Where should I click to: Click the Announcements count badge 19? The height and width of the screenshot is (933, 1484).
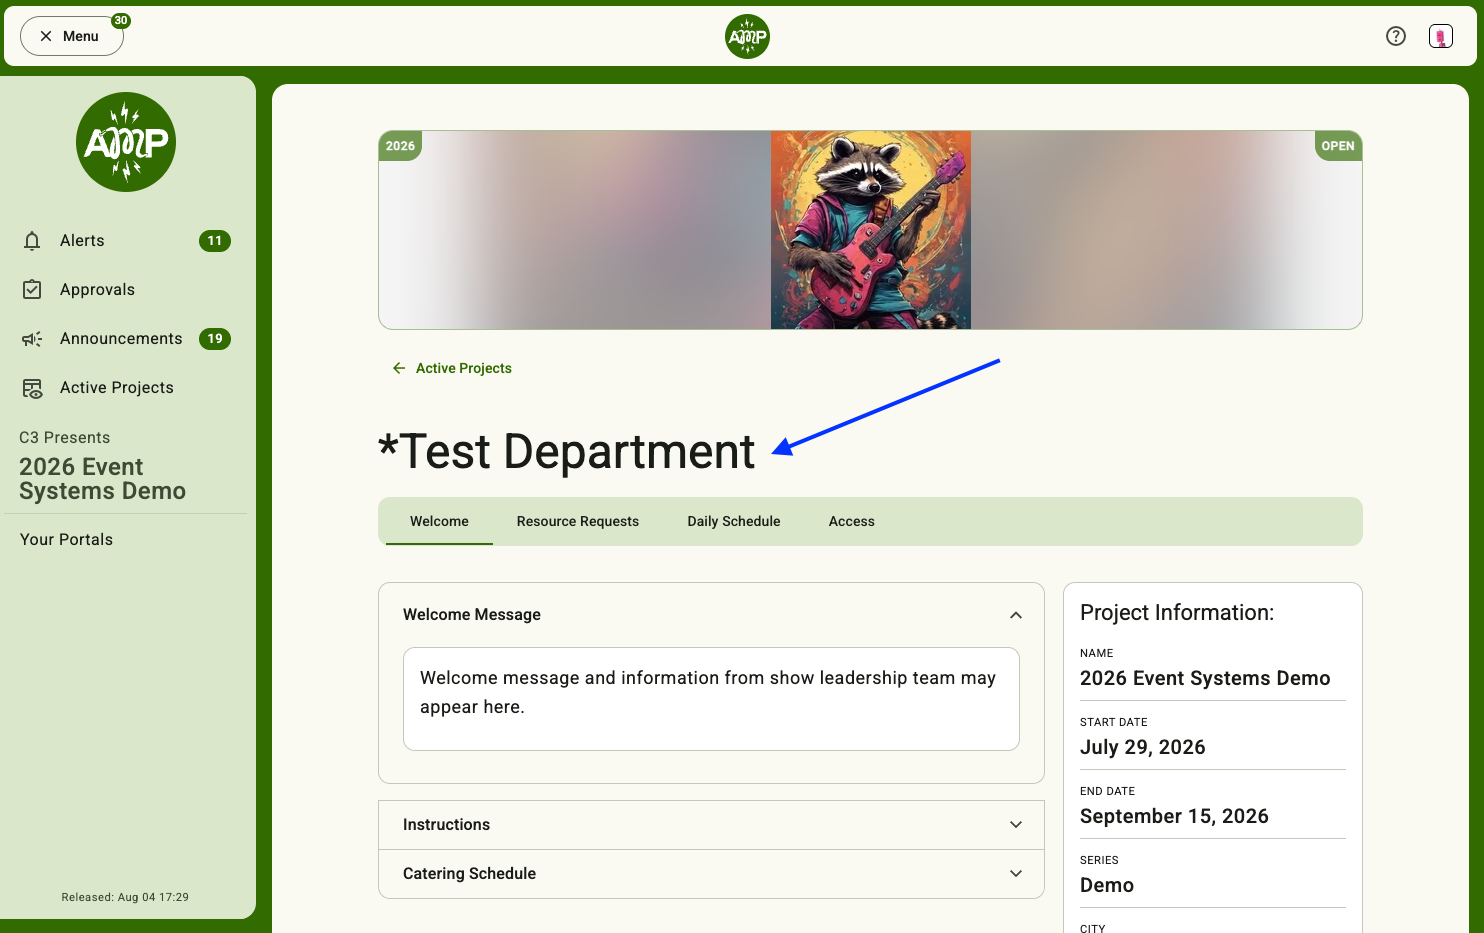[215, 339]
